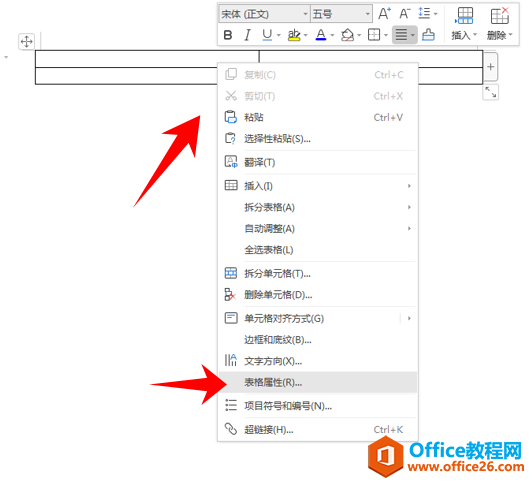Choose 粘贴 from context menu

tap(317, 118)
